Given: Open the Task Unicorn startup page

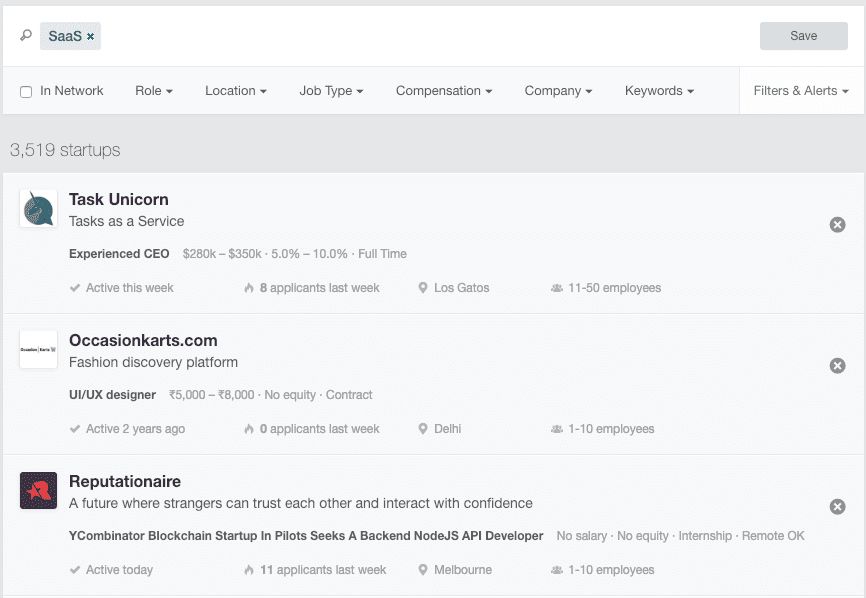Looking at the screenshot, I should [119, 199].
